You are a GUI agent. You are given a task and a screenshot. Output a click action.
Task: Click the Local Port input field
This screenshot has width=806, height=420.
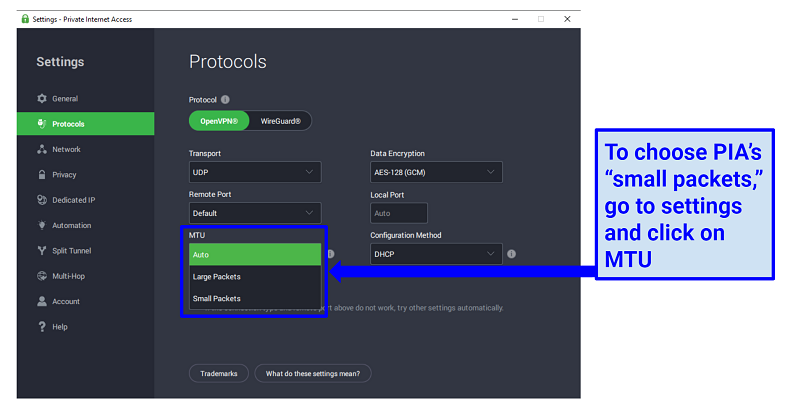click(x=399, y=213)
